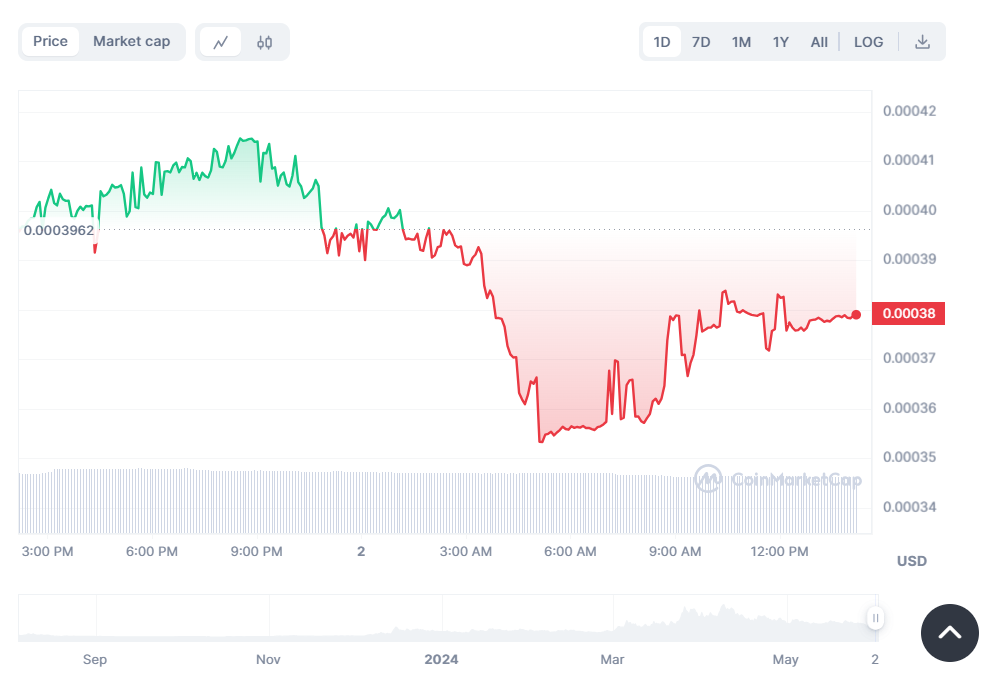Click the 2024 label on the range navigator
Image resolution: width=996 pixels, height=684 pixels.
441,659
